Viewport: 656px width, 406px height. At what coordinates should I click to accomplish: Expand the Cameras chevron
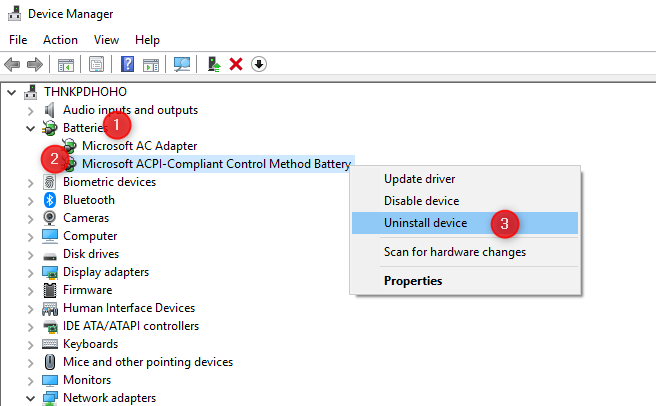coord(31,219)
